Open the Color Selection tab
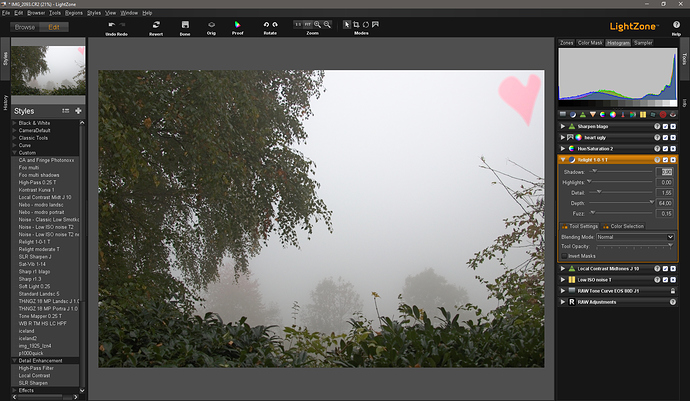Viewport: 690px width, 401px height. click(x=623, y=226)
